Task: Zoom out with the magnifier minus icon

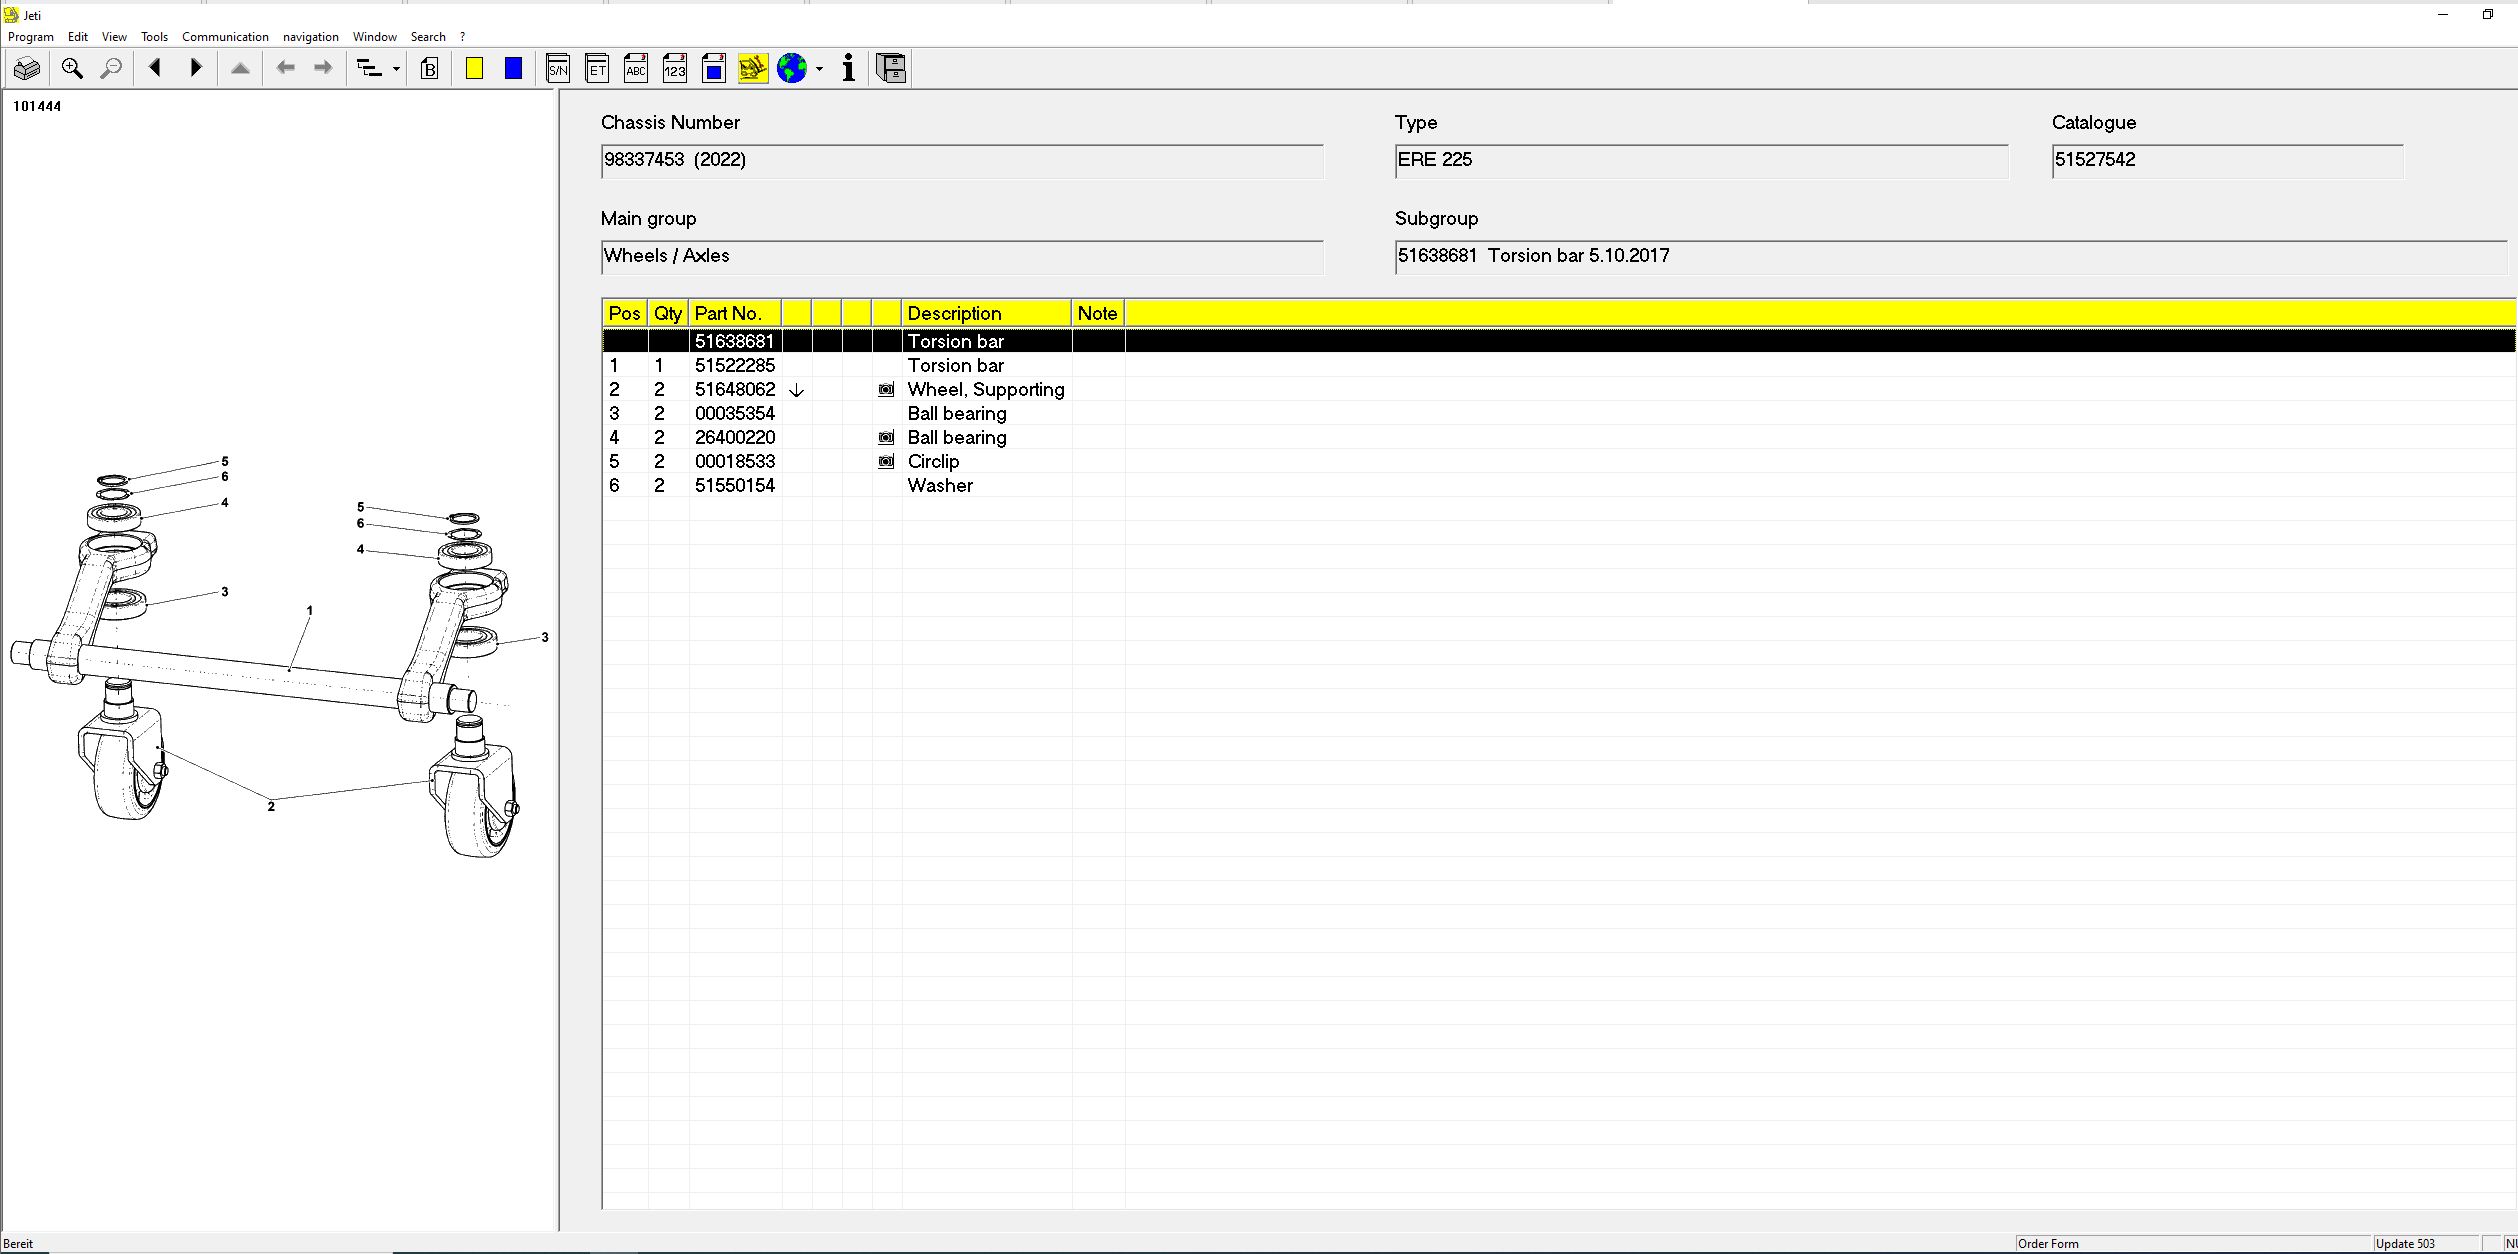Action: (111, 68)
